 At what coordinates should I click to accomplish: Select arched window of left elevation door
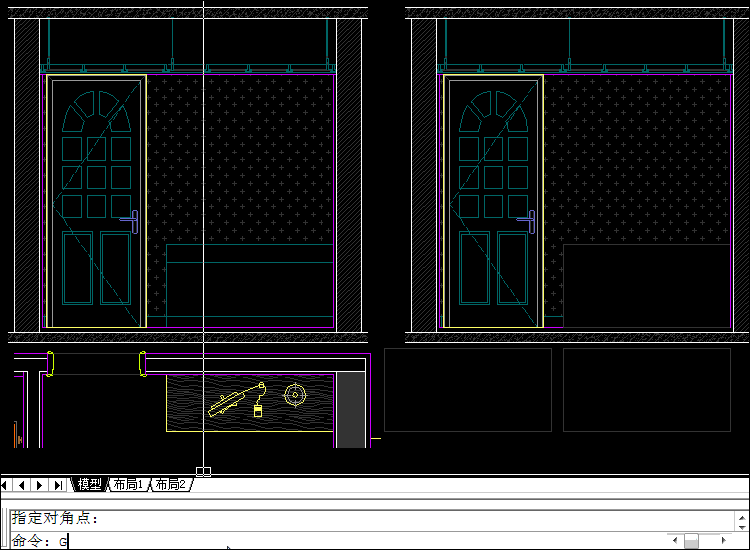coord(96,112)
